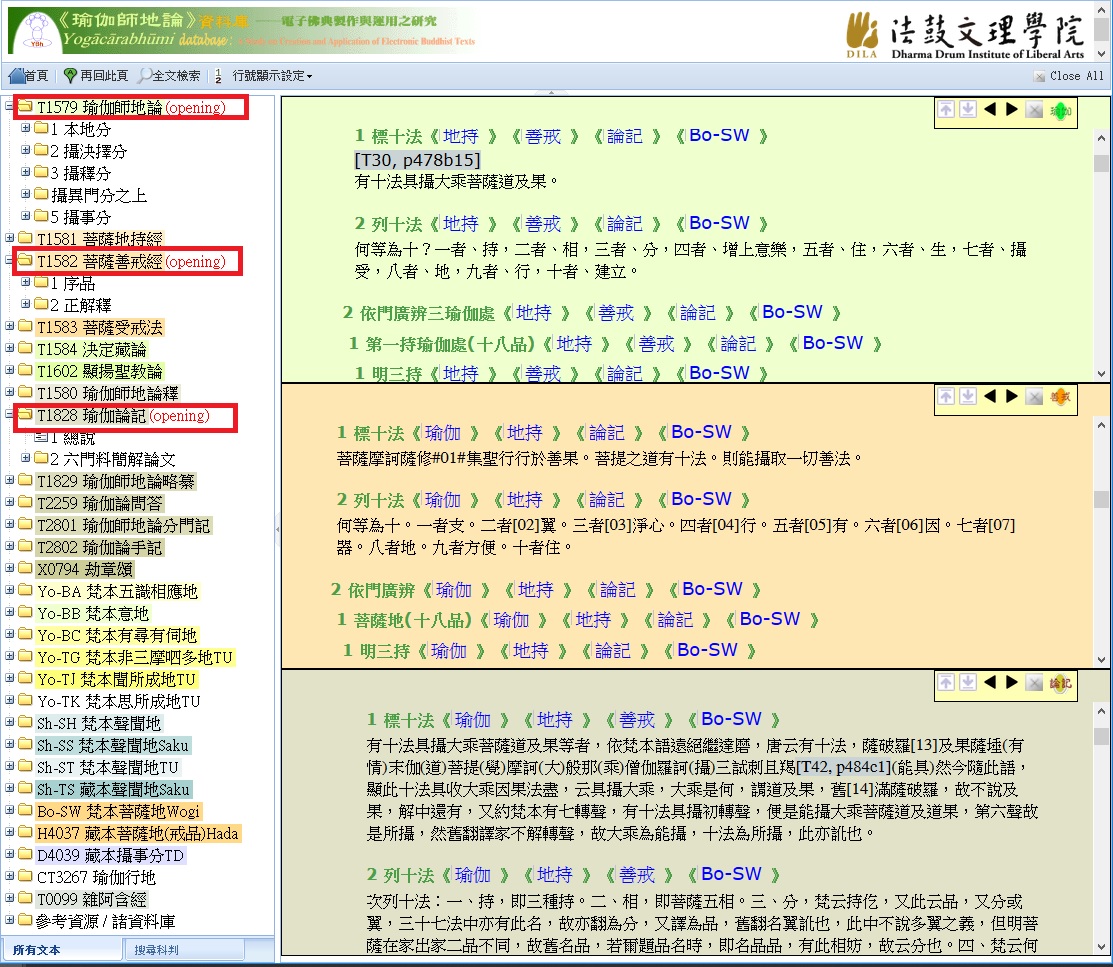Expand the T1583 菩薩受戒法 folder
1113x967 pixels.
click(10, 328)
